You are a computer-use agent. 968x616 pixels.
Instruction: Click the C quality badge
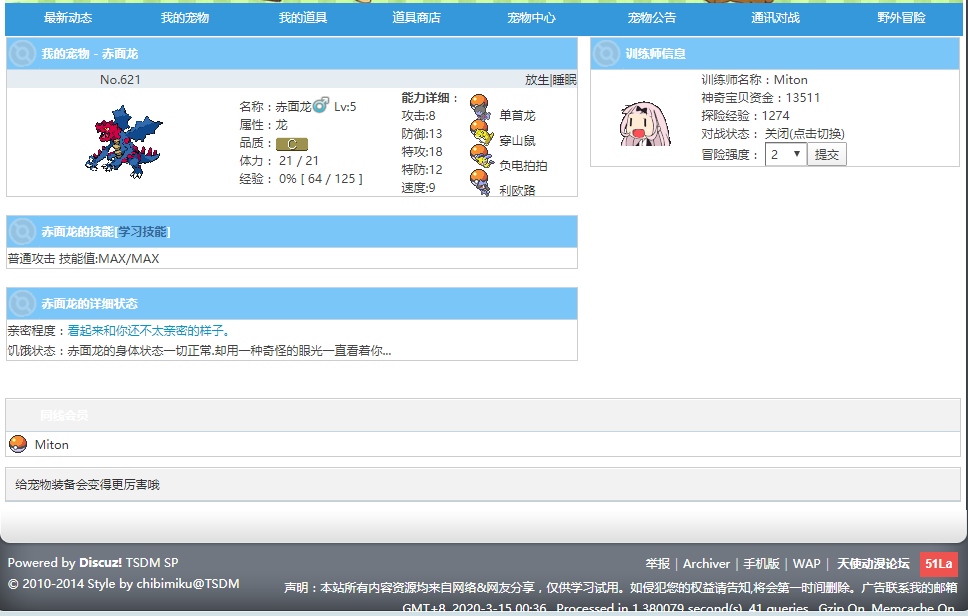(291, 144)
